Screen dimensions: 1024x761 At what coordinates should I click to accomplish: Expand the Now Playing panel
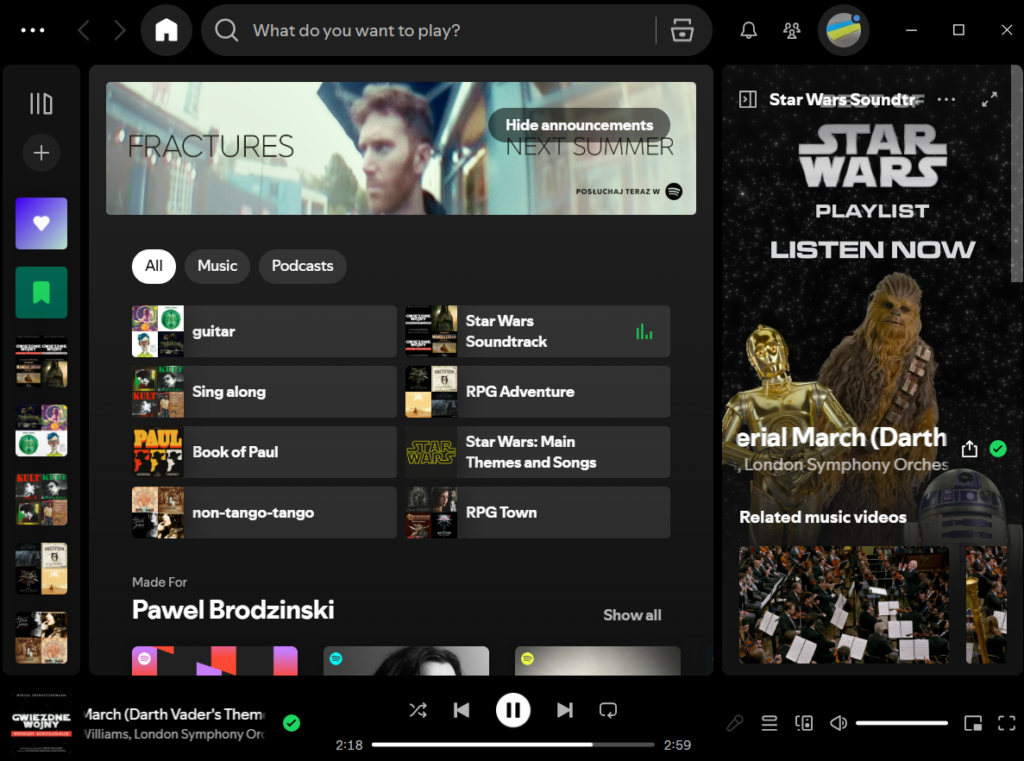click(988, 99)
